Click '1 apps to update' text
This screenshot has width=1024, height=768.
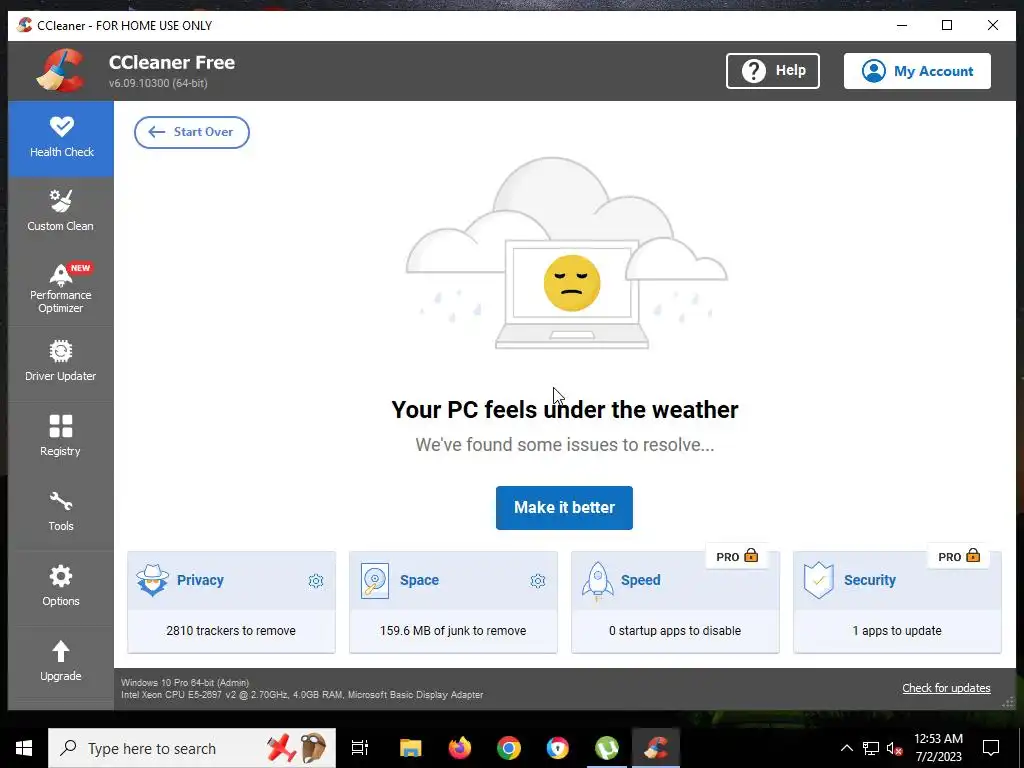(897, 631)
